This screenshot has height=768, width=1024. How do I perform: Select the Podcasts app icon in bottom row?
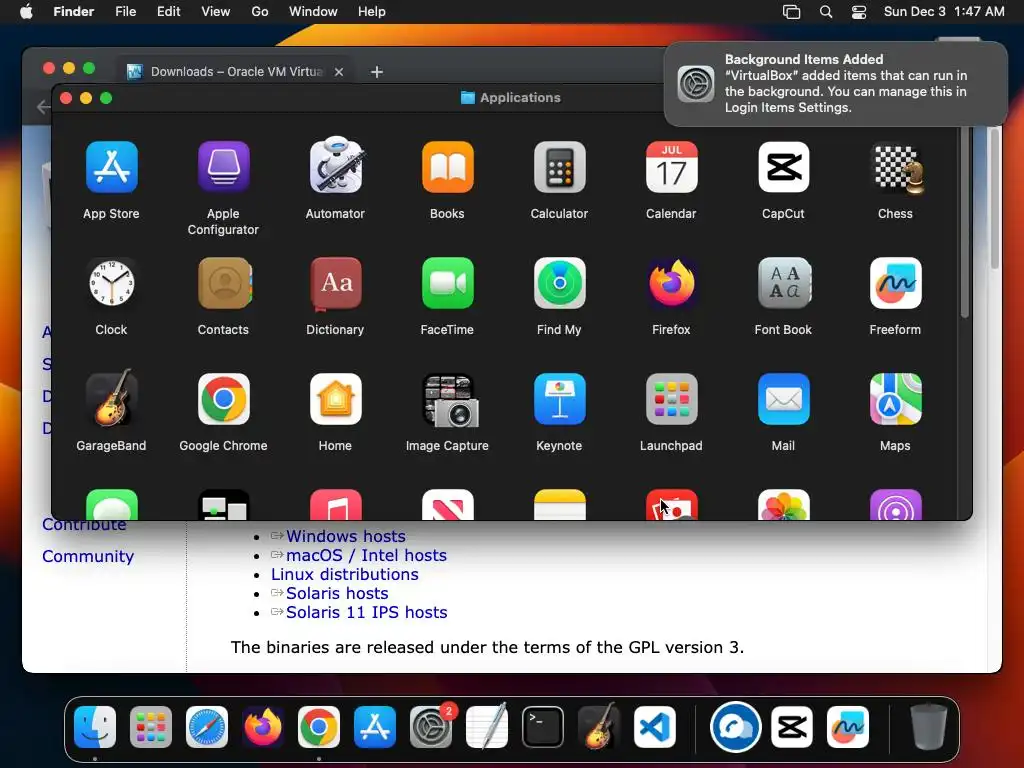[895, 504]
